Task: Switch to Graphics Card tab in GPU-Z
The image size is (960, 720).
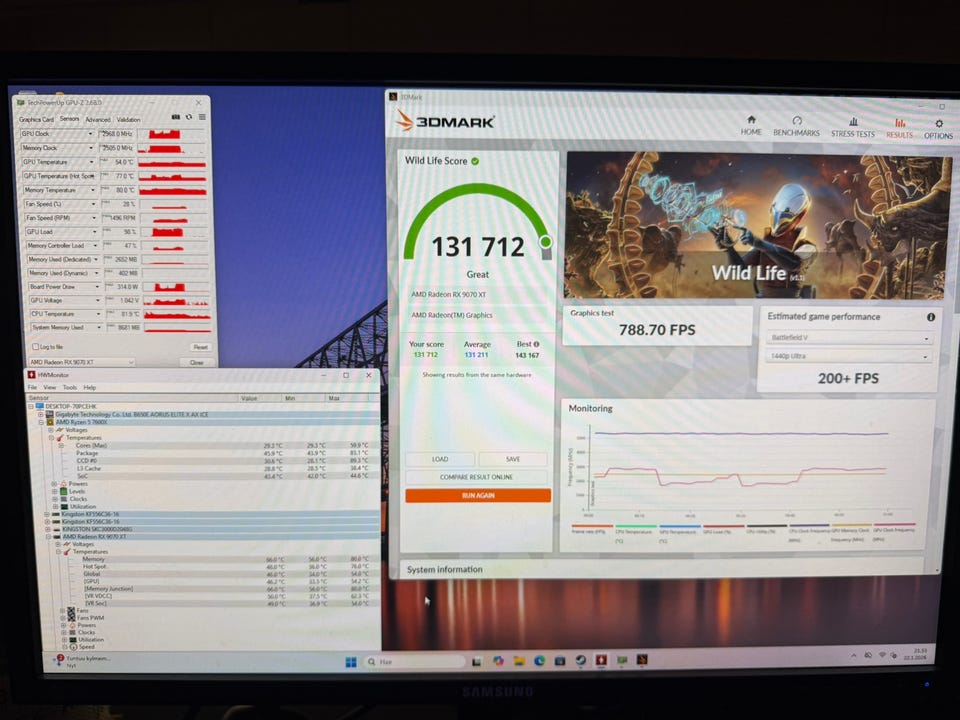Action: 36,119
